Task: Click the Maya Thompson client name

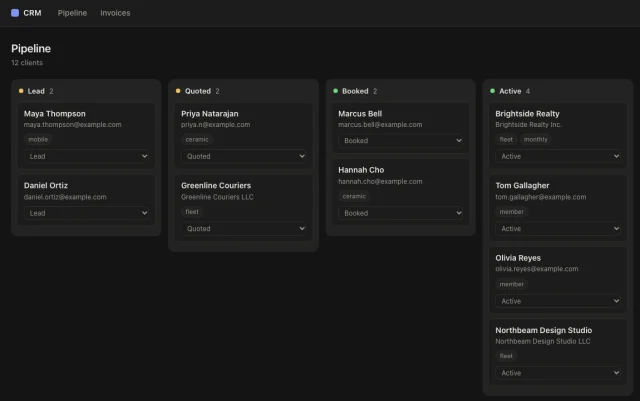Action: 55,114
